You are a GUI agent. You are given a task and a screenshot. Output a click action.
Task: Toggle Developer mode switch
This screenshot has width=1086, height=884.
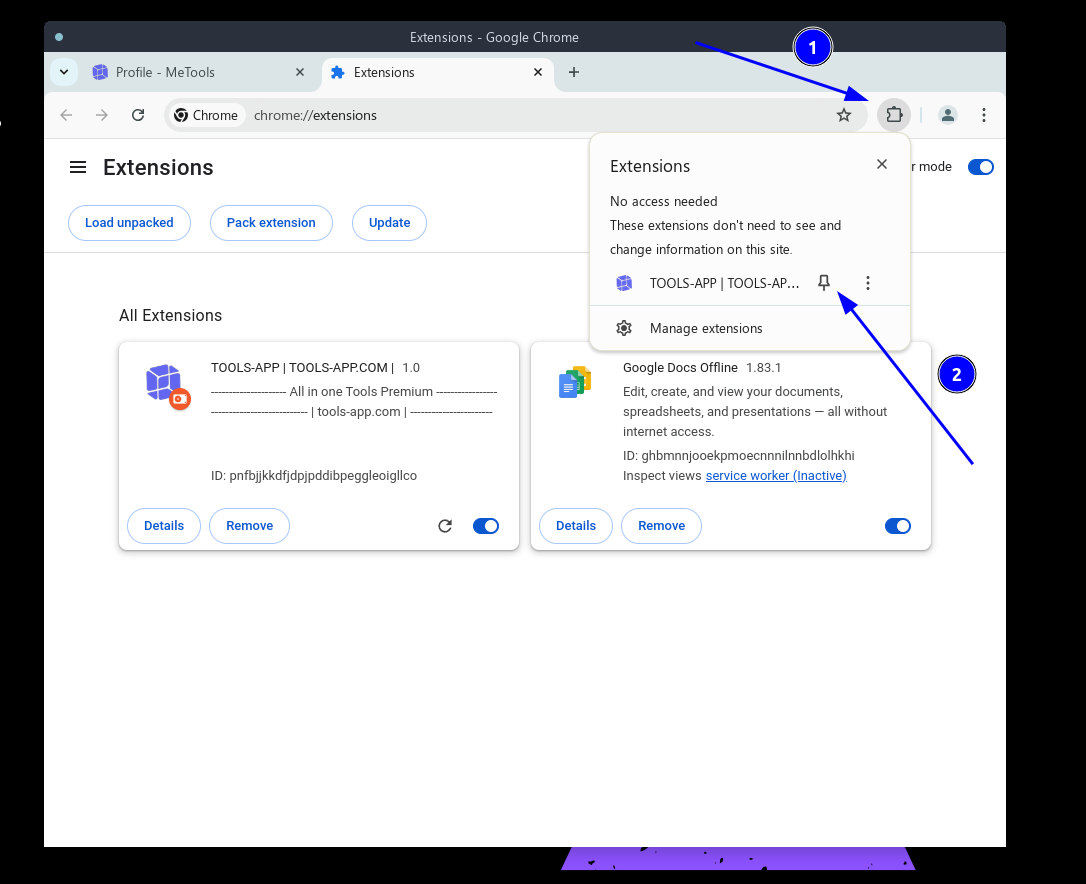pyautogui.click(x=980, y=167)
